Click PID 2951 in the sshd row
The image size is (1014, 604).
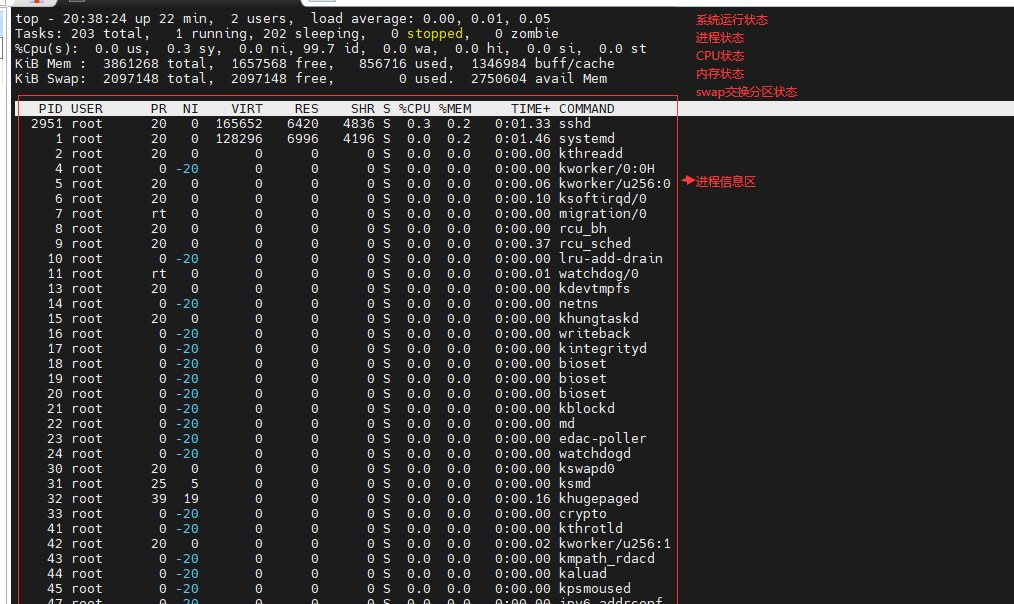[47, 124]
